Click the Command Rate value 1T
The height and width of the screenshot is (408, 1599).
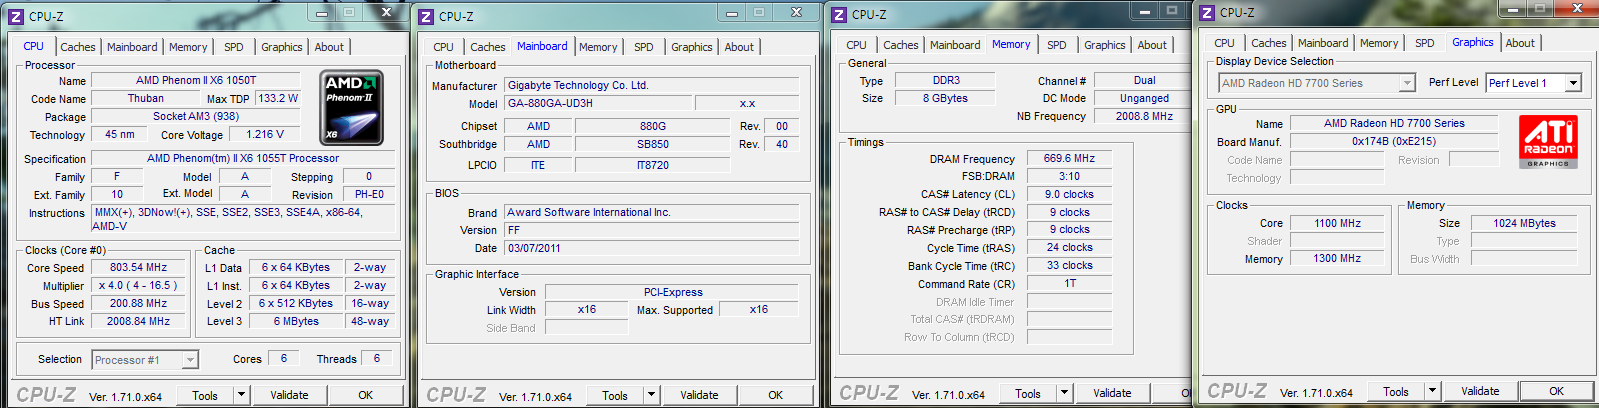pos(1069,283)
